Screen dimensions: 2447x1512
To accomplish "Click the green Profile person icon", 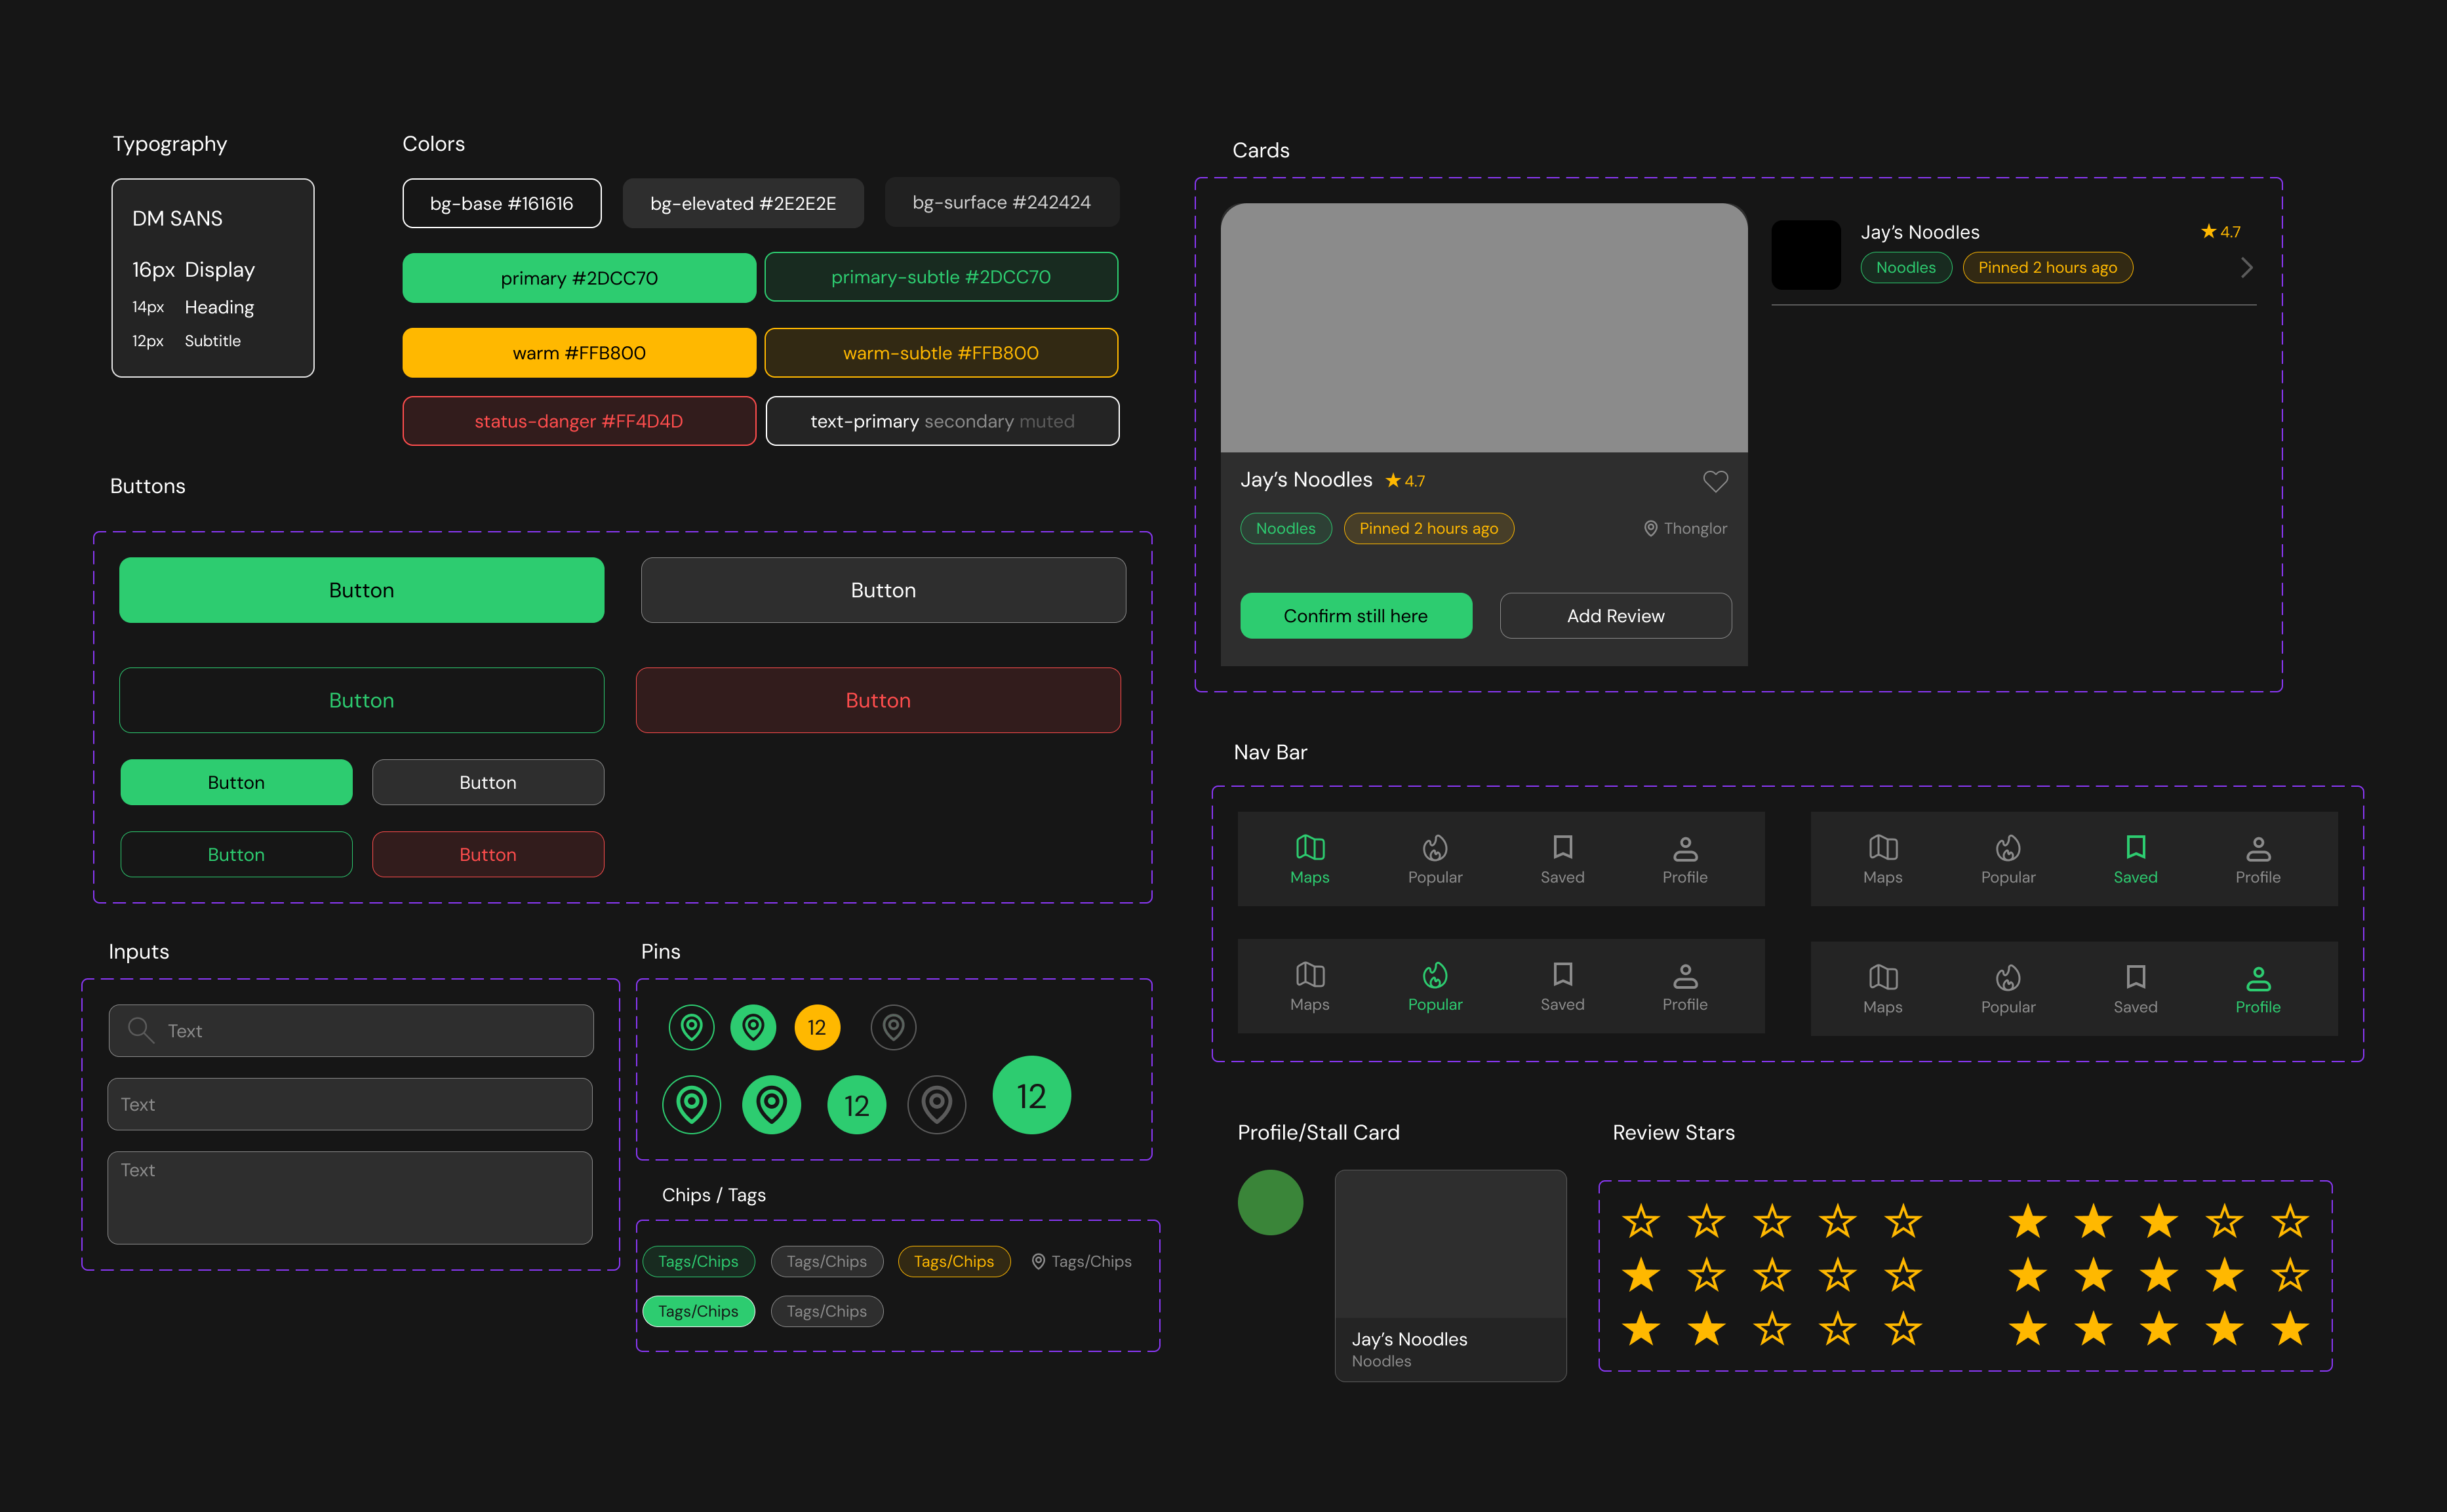I will click(2258, 978).
